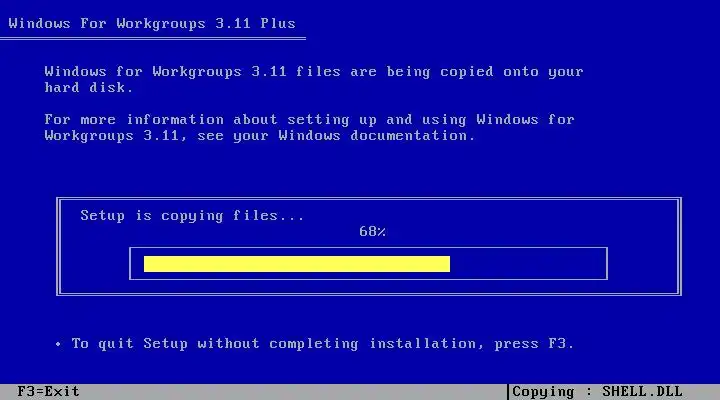Click the 'To quit Setup' instruction line
Image resolution: width=720 pixels, height=400 pixels.
[322, 344]
